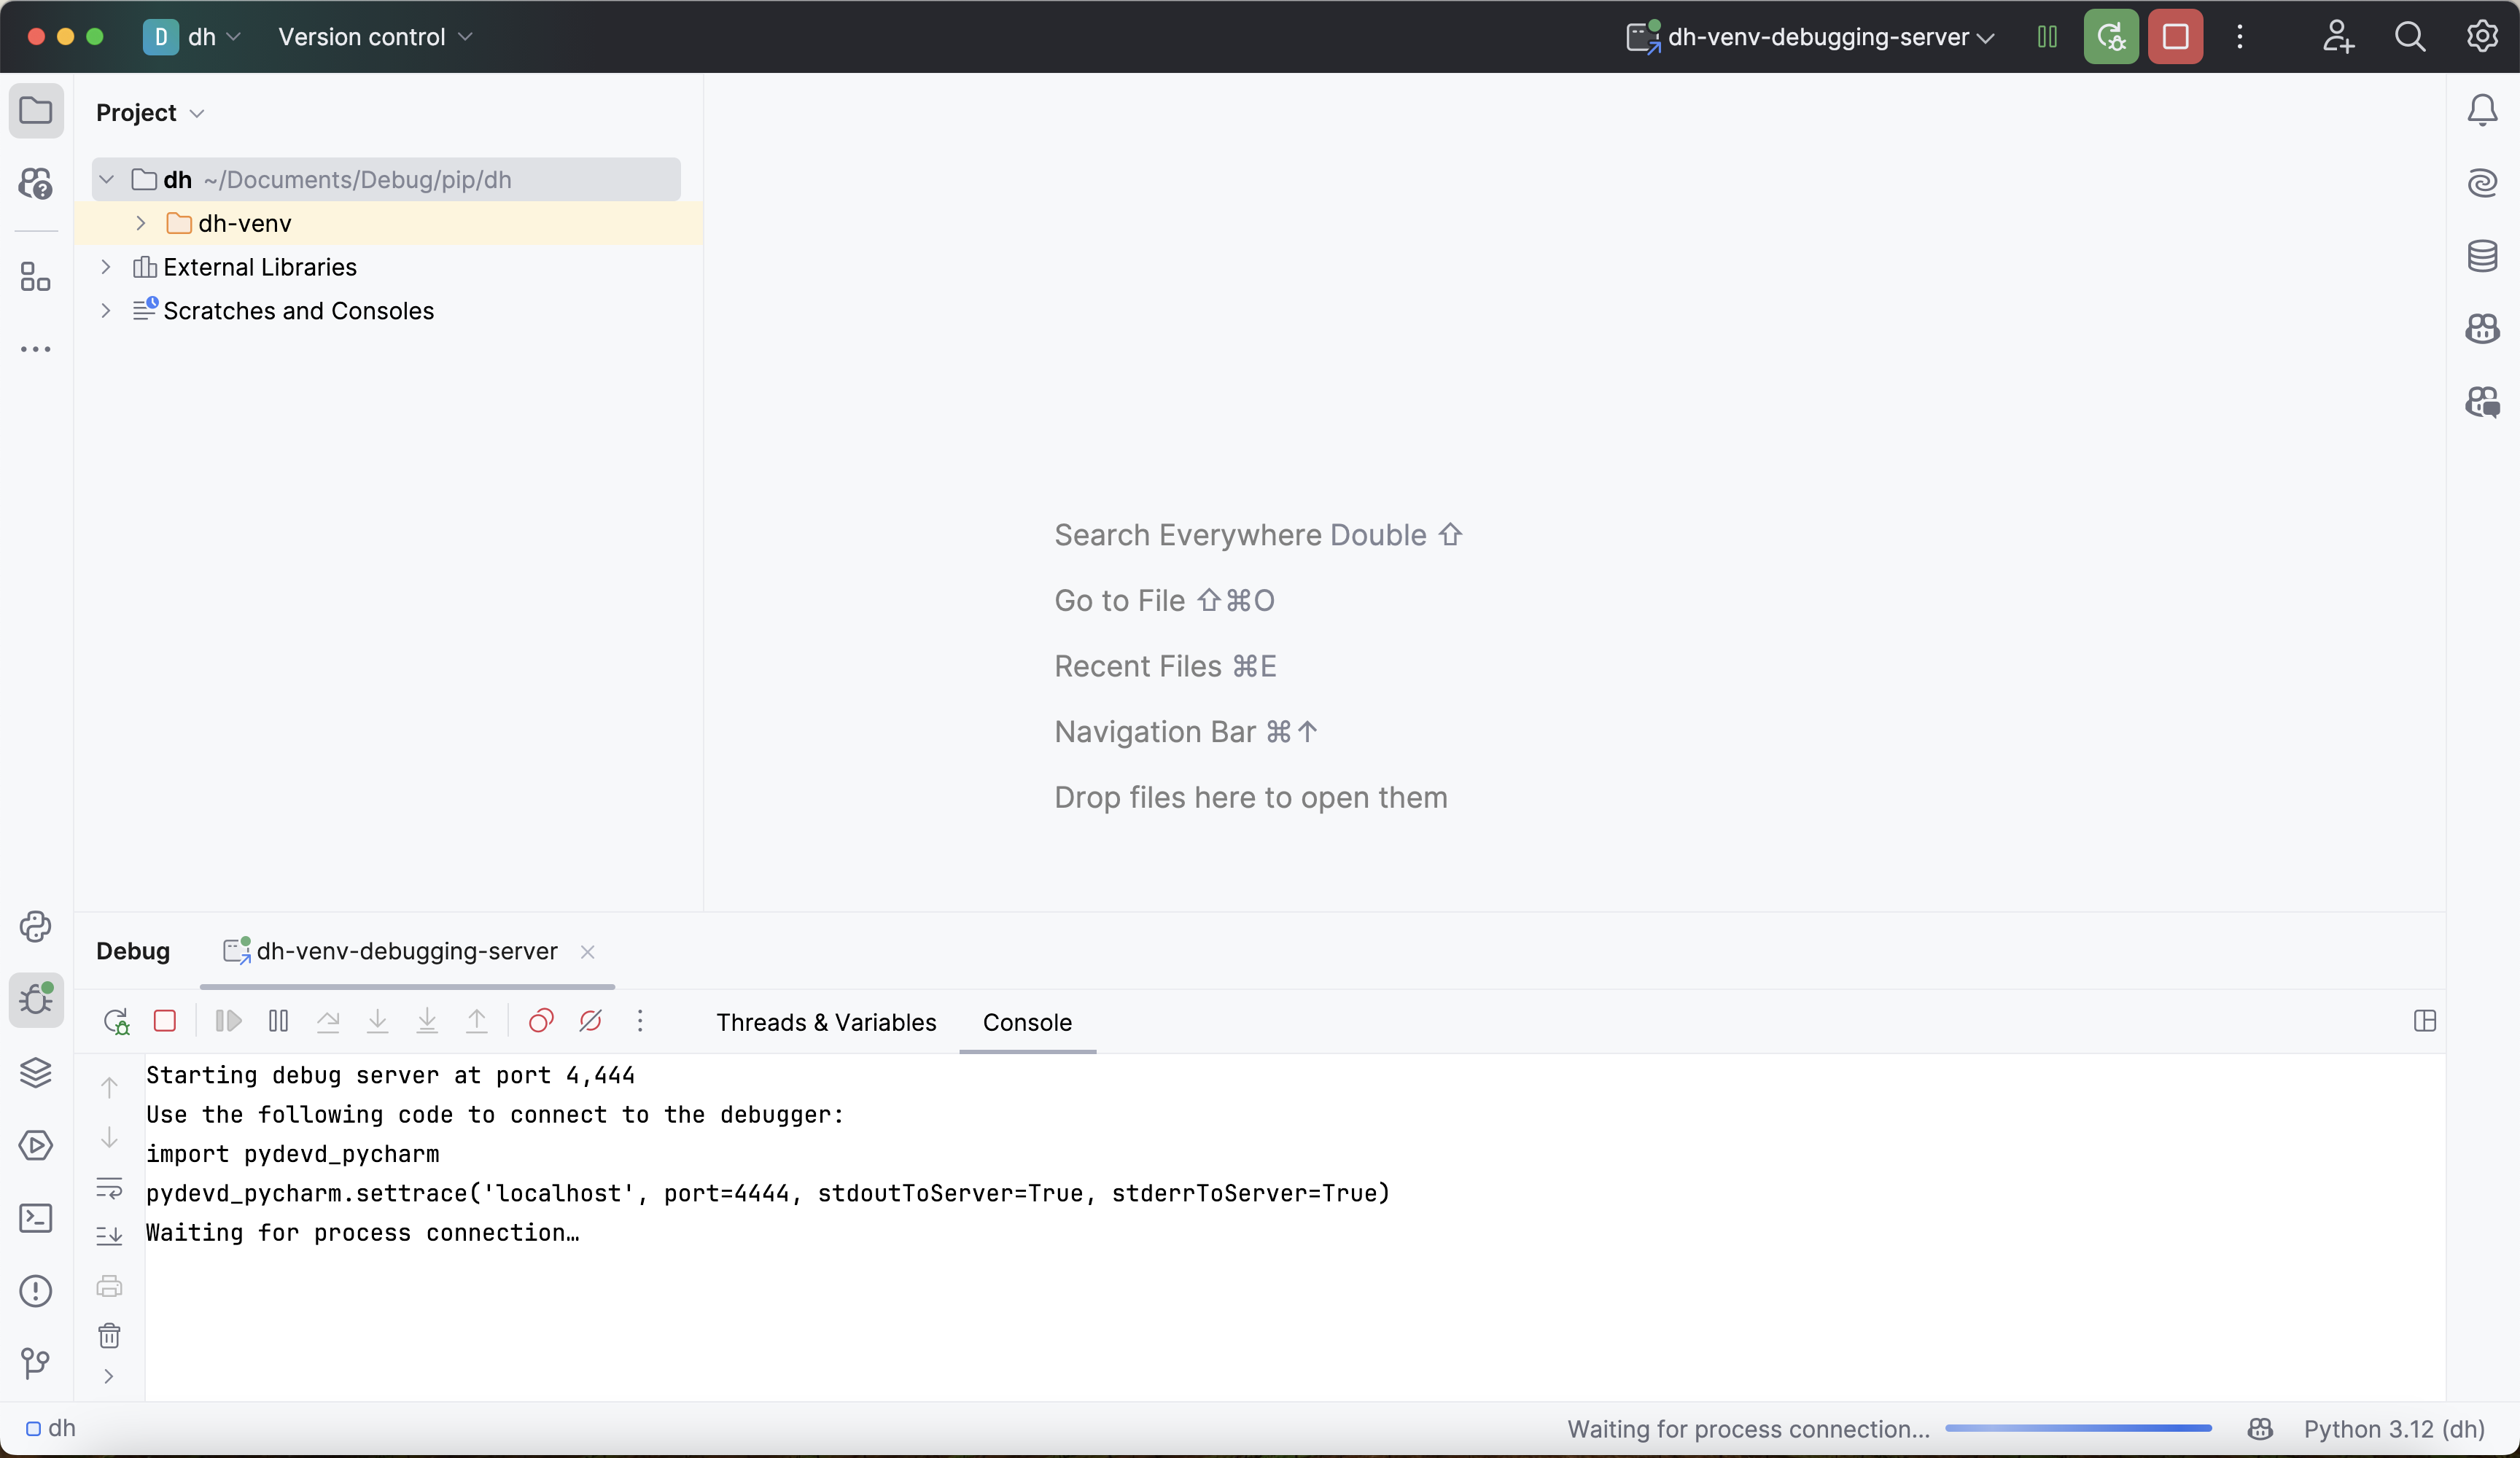Open the Python Packages layers icon

36,1072
